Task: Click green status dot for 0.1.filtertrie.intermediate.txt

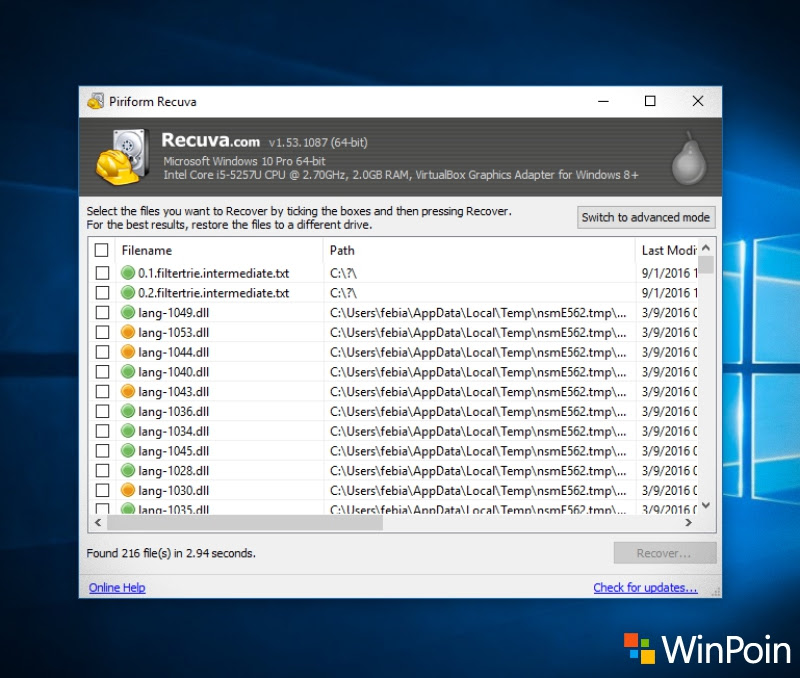Action: coord(128,273)
